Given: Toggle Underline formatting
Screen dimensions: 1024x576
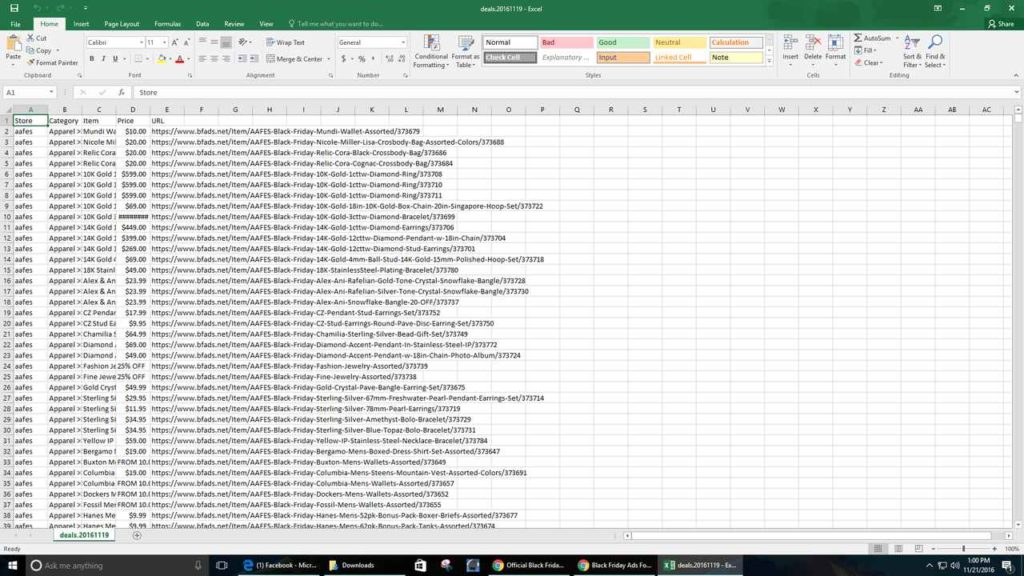Looking at the screenshot, I should [x=116, y=59].
